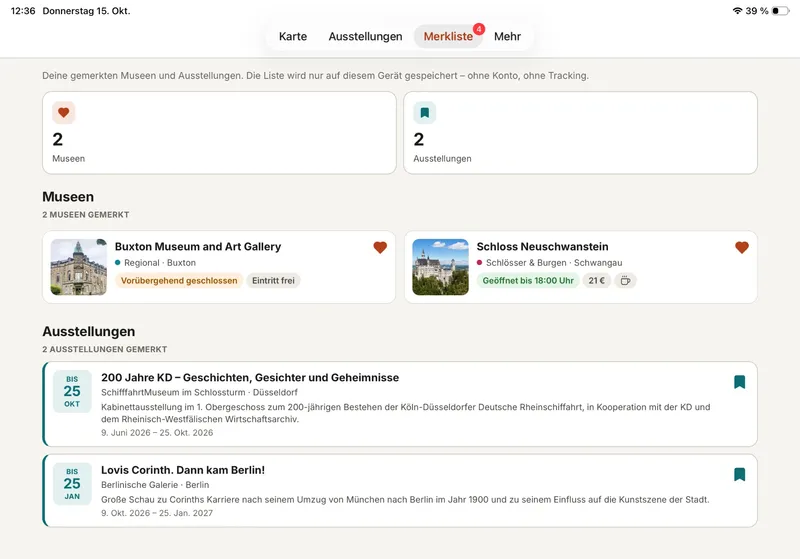Image resolution: width=800 pixels, height=559 pixels.
Task: Click the Ausstellungen section heading
Action: pos(89,332)
